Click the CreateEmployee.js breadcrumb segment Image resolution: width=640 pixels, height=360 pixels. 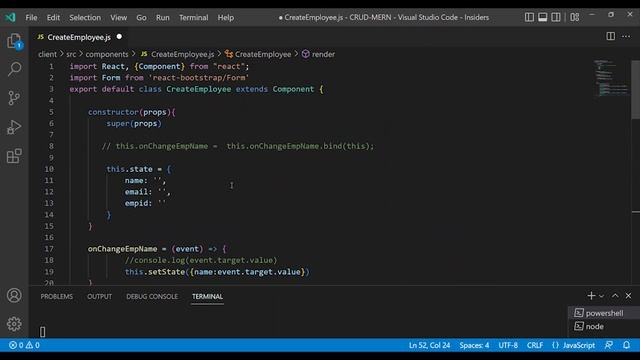pyautogui.click(x=178, y=54)
